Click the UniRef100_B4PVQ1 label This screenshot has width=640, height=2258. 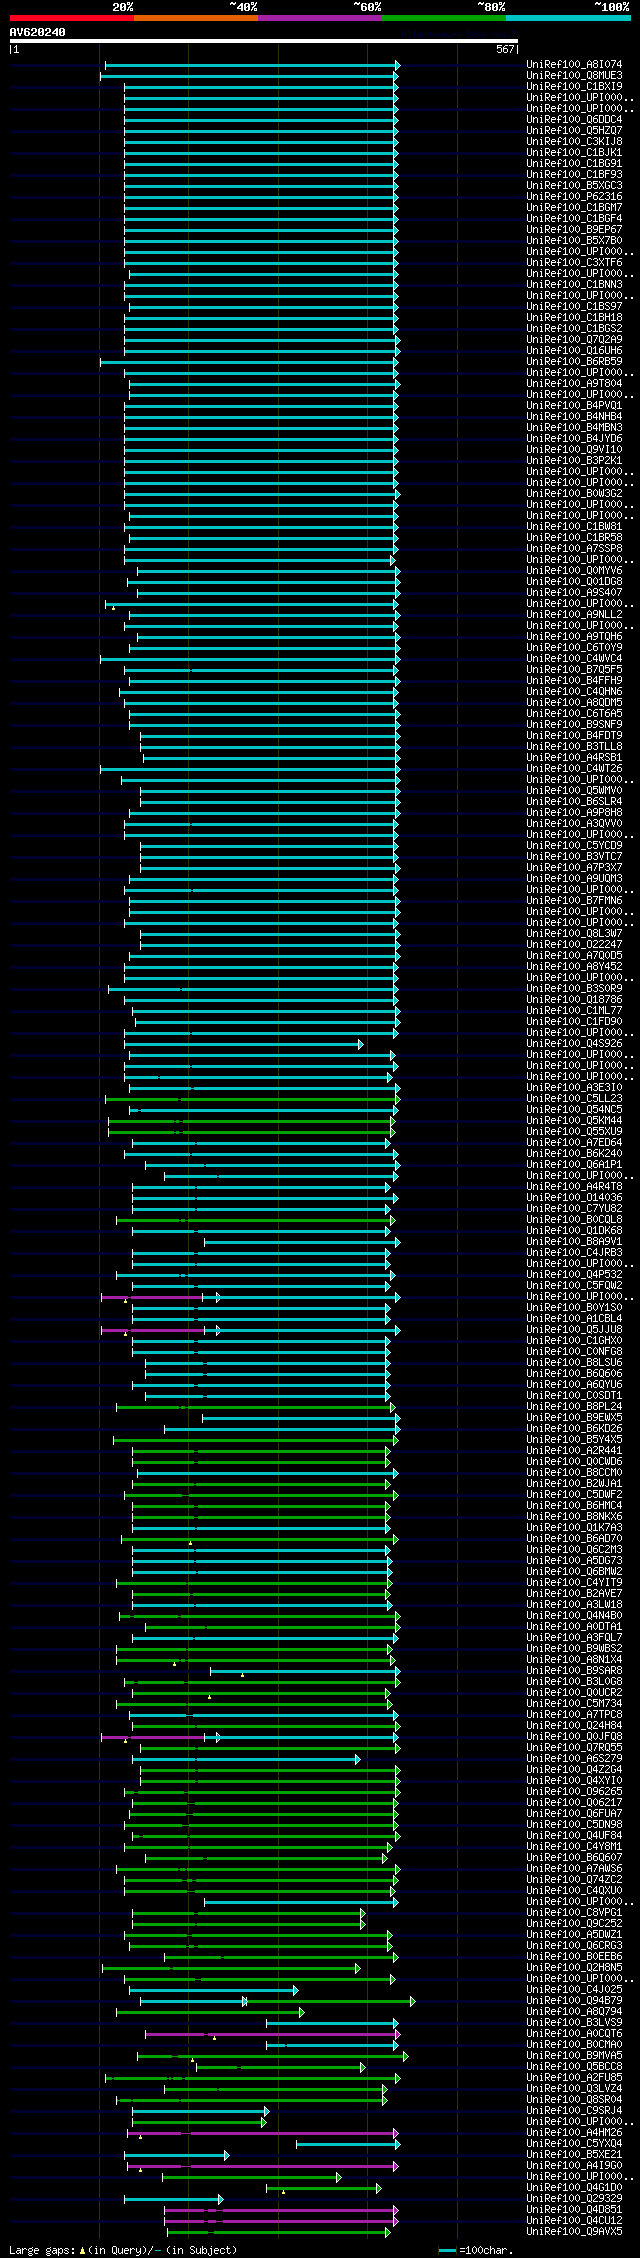click(574, 405)
